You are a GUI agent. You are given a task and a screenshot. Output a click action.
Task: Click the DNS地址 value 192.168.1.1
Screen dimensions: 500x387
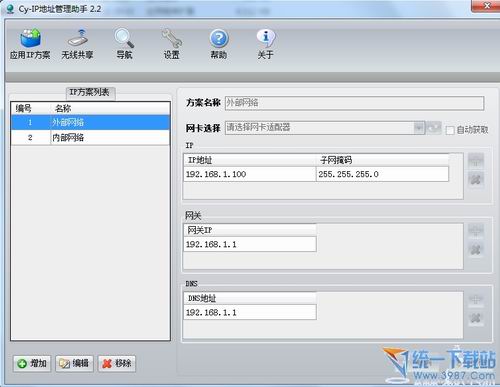click(250, 312)
